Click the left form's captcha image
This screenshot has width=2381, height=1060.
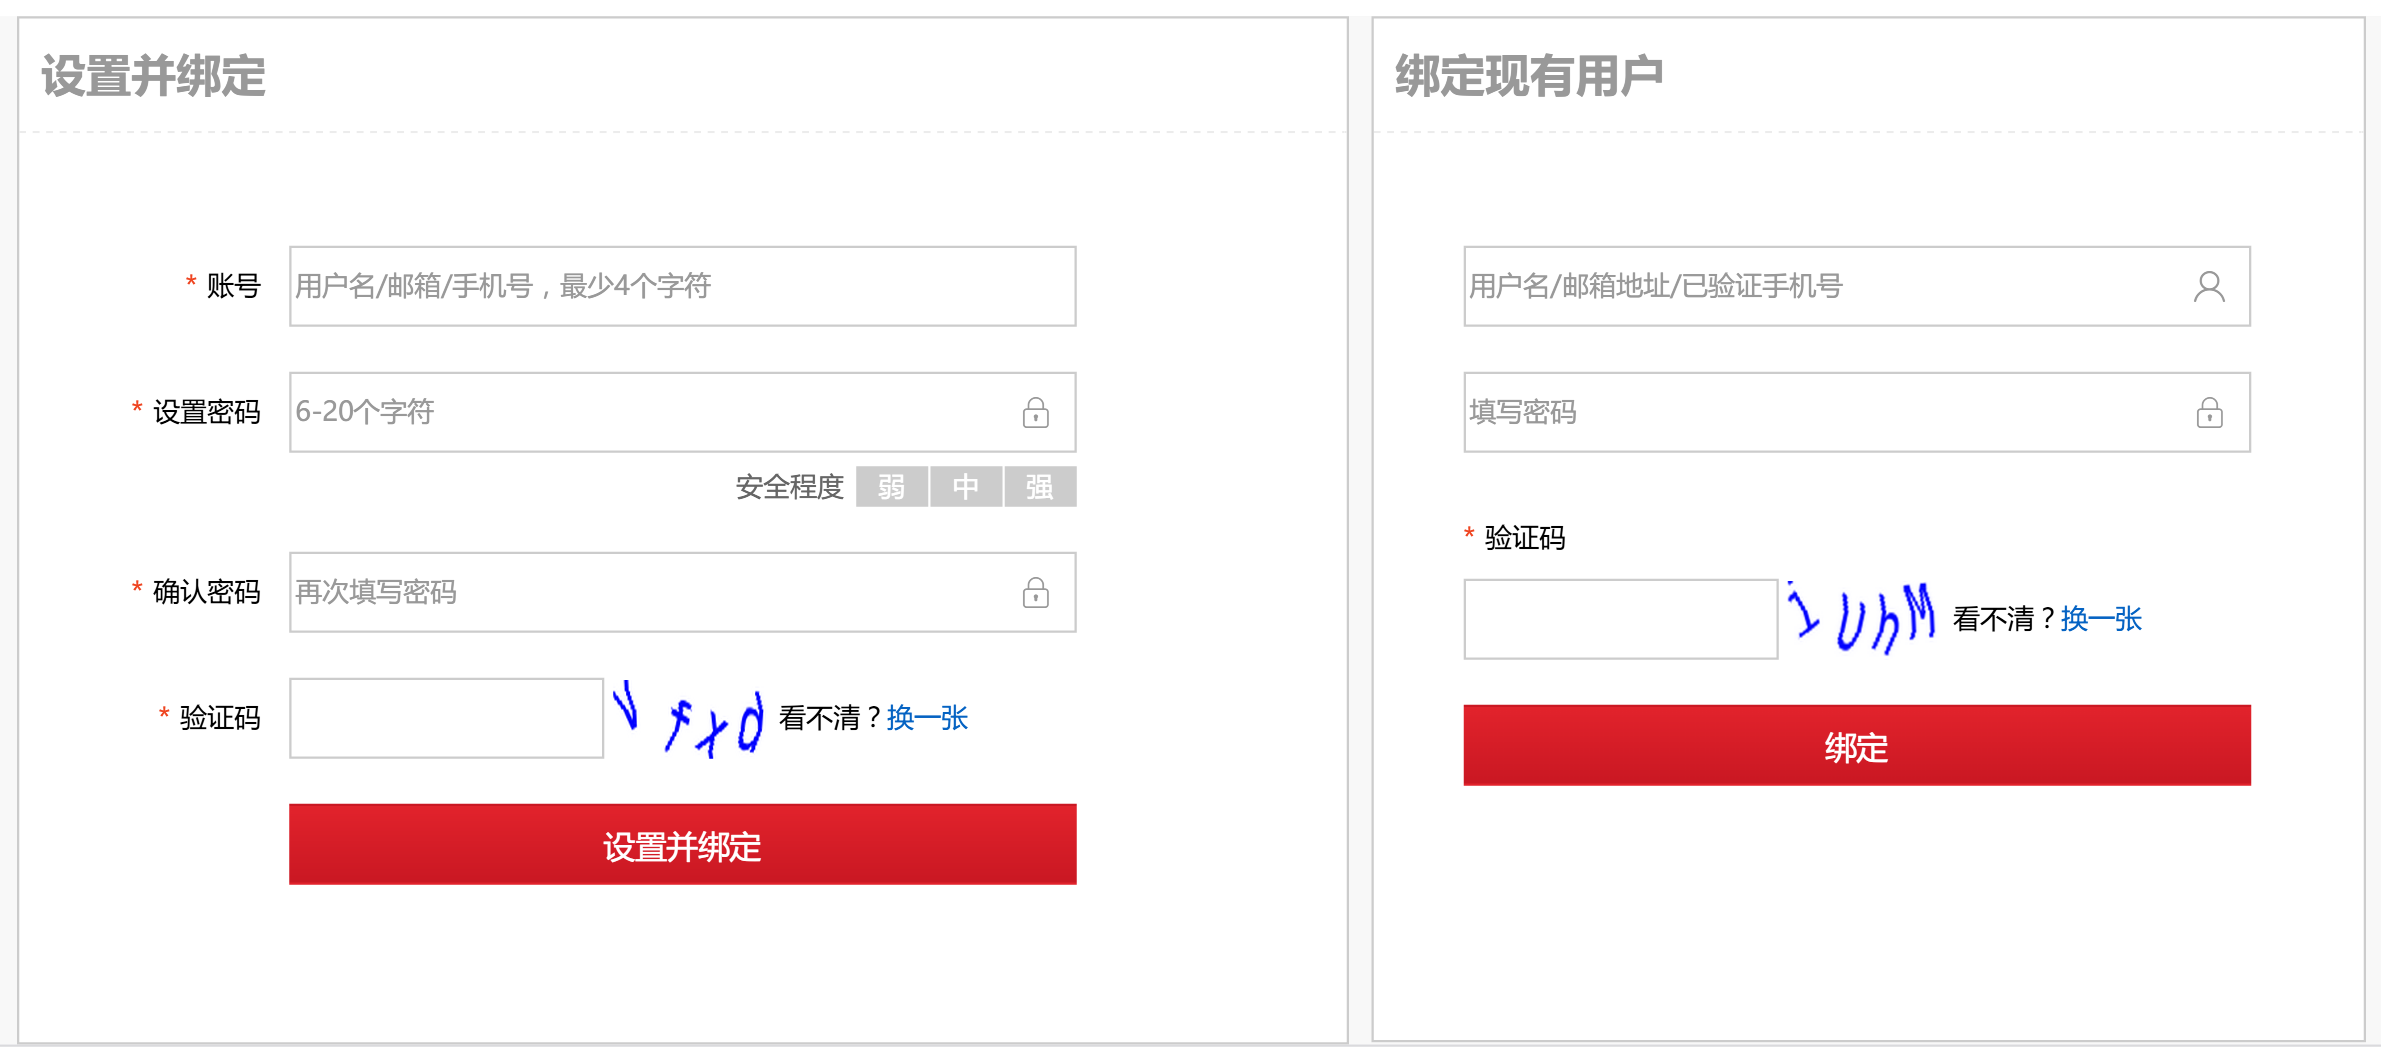coord(689,718)
